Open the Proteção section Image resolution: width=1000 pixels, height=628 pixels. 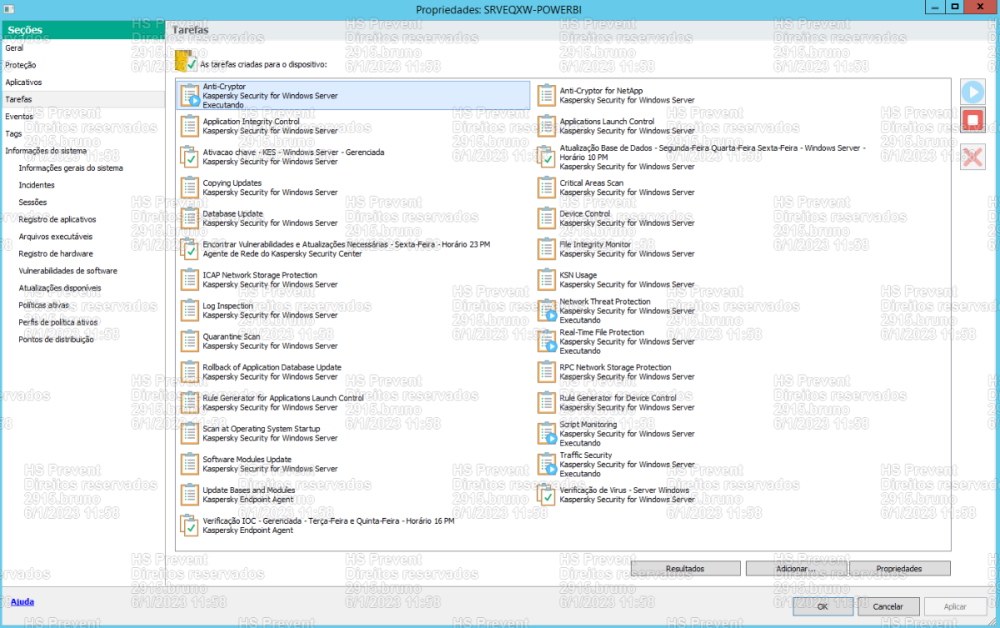click(20, 65)
